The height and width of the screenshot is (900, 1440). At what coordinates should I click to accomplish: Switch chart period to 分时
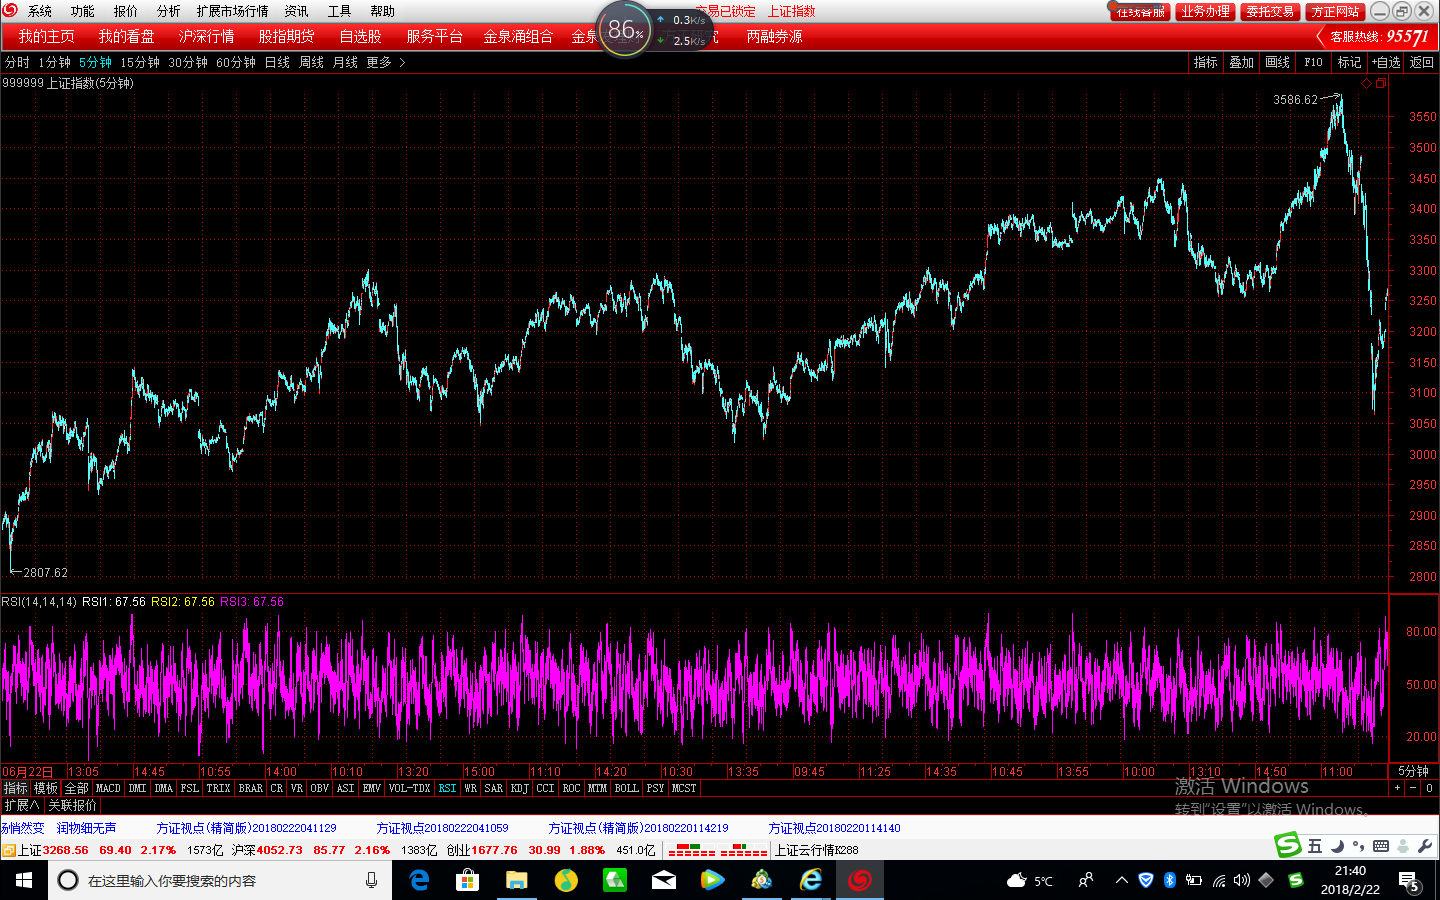(x=17, y=62)
